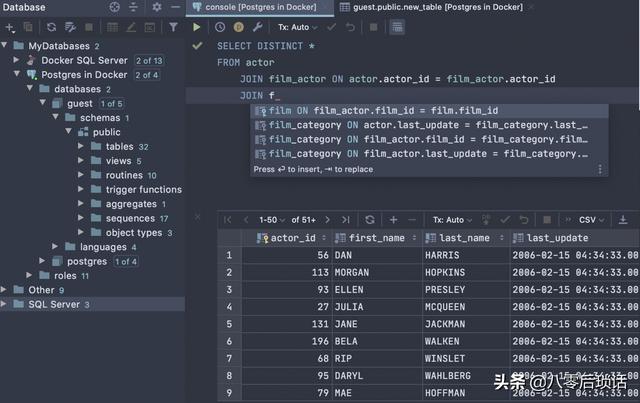Expand the languages folder
Image resolution: width=640 pixels, height=403 pixels.
click(55, 246)
